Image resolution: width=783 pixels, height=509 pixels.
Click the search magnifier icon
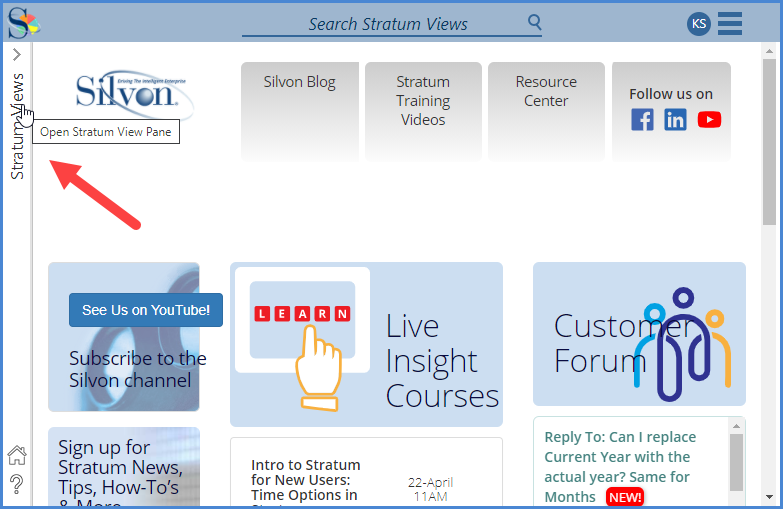(x=535, y=22)
